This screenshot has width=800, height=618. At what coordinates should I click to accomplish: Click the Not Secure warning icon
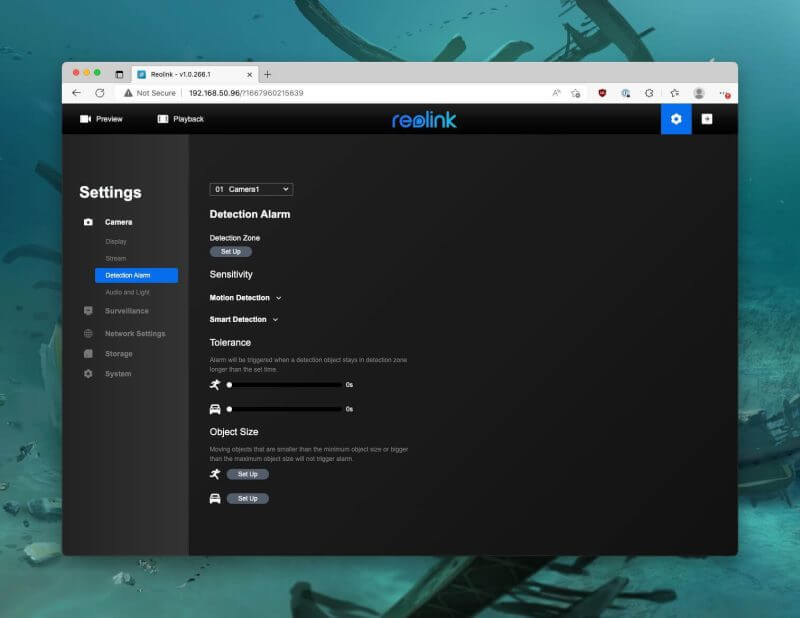click(x=128, y=93)
